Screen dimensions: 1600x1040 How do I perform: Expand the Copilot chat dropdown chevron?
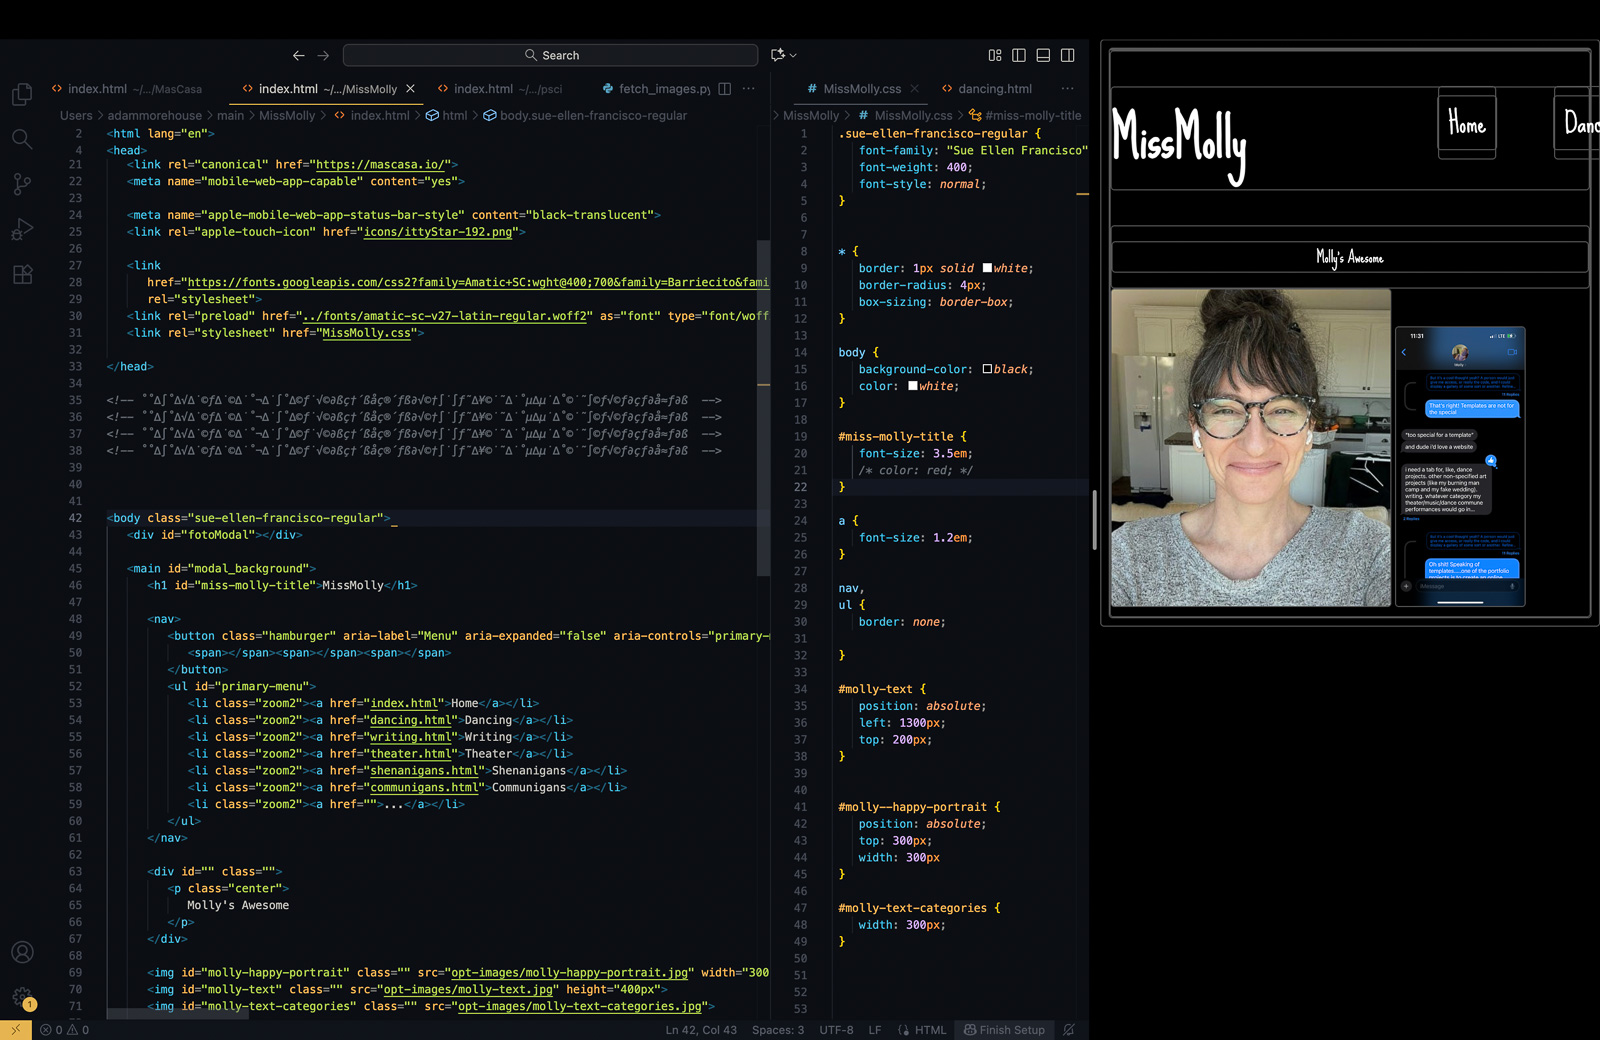point(794,55)
